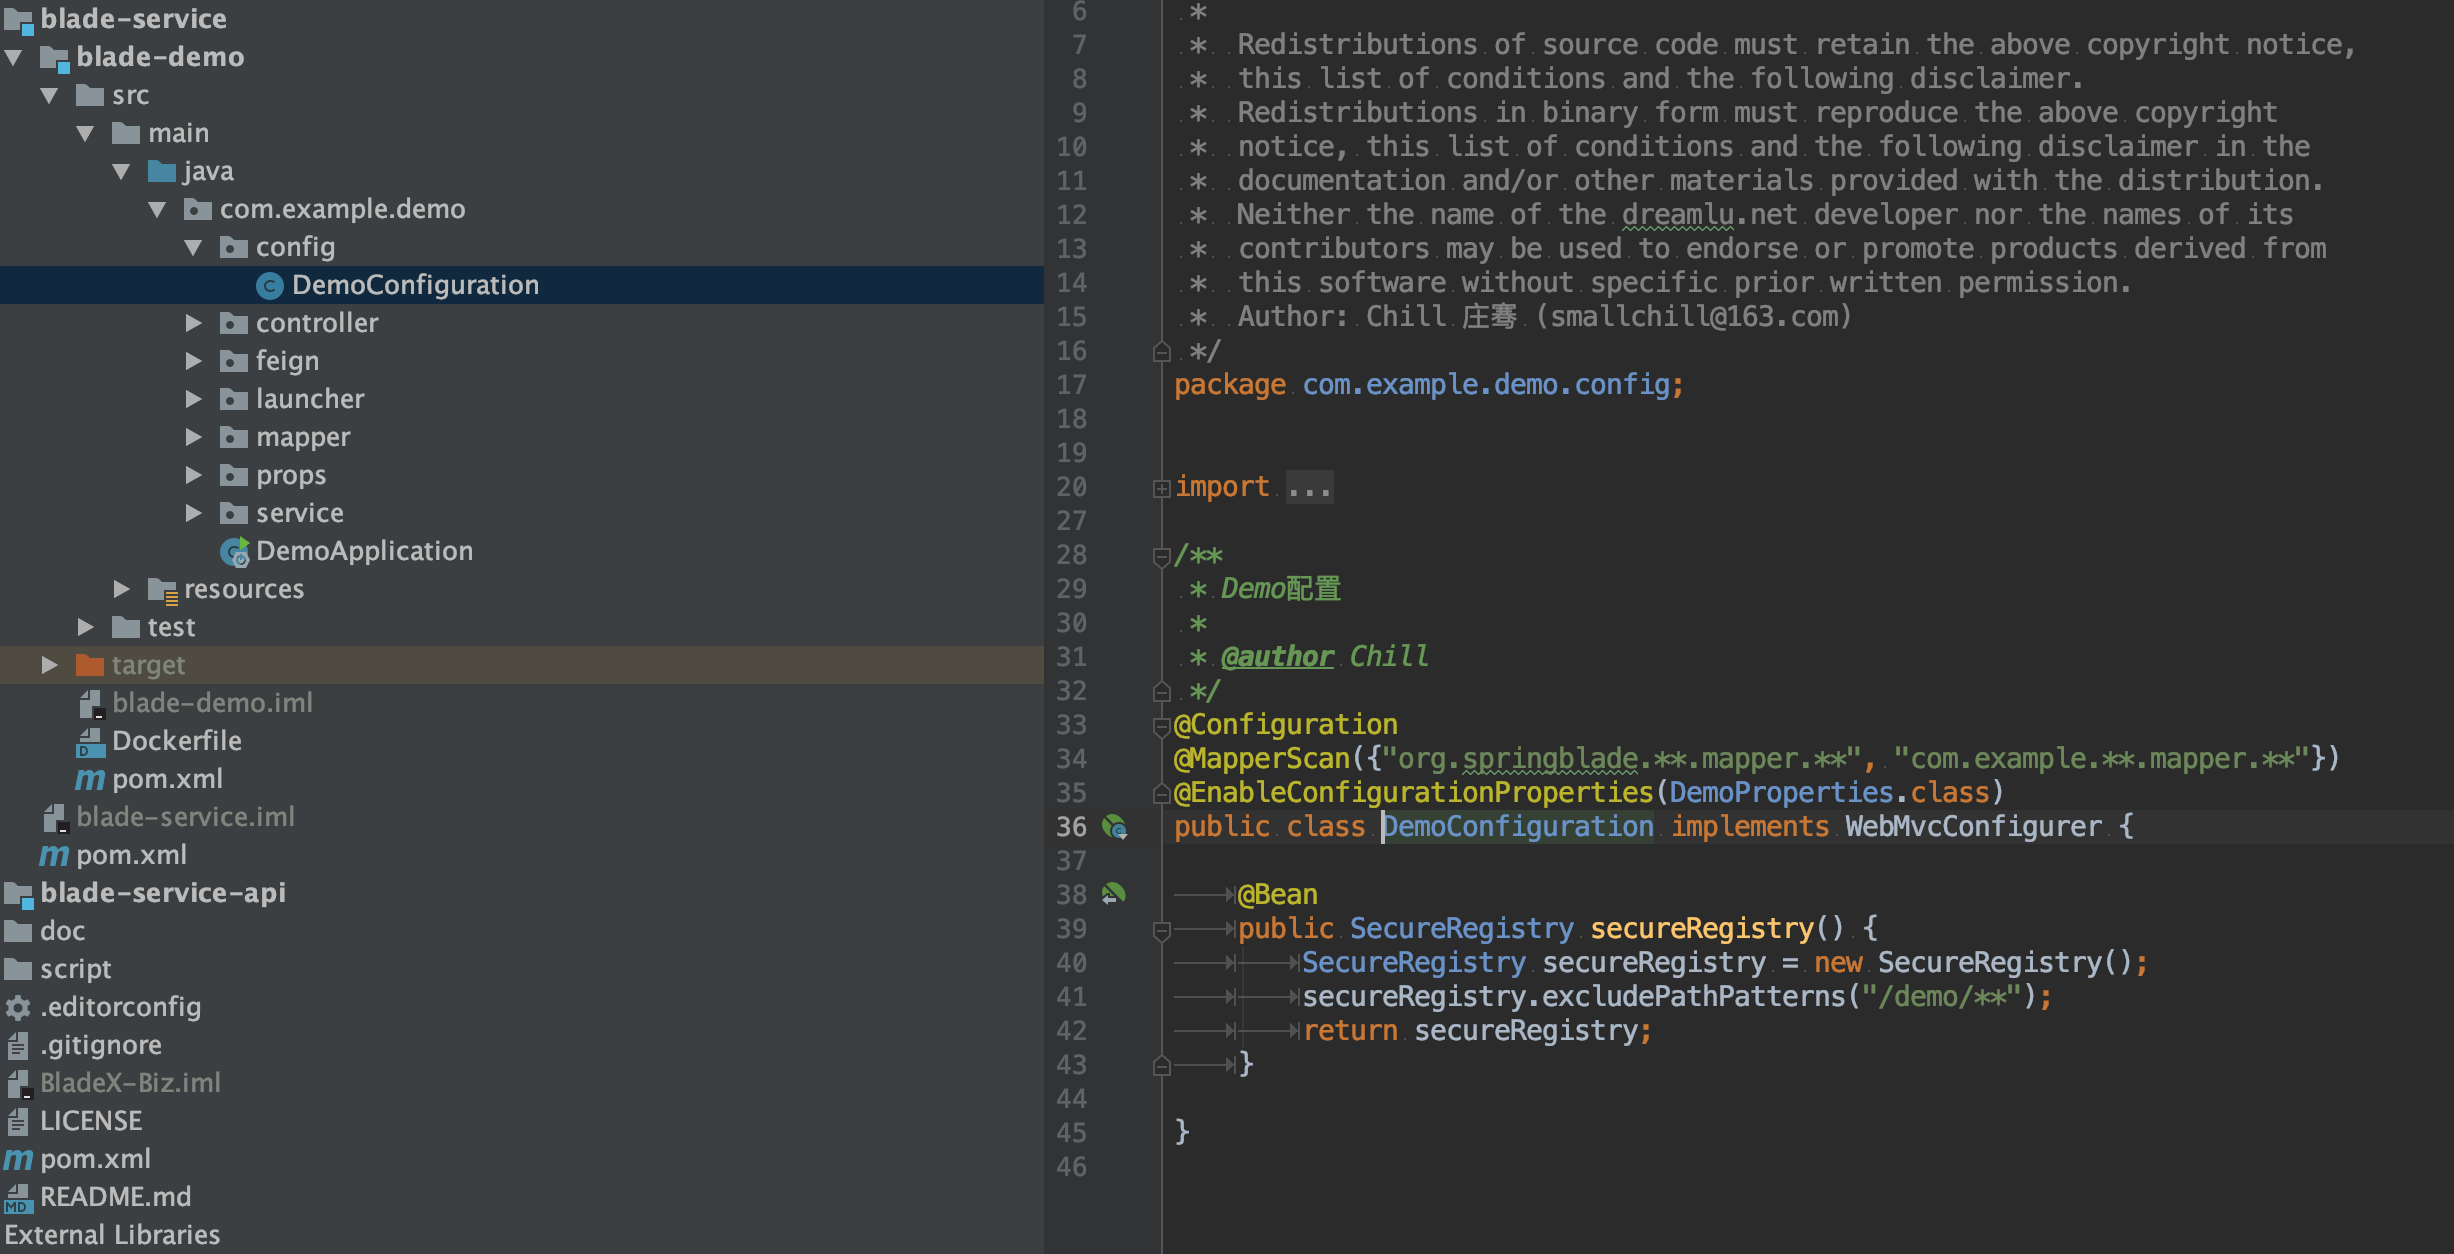Click WebMvcConfigurer interface name
This screenshot has height=1254, width=2454.
click(1973, 827)
